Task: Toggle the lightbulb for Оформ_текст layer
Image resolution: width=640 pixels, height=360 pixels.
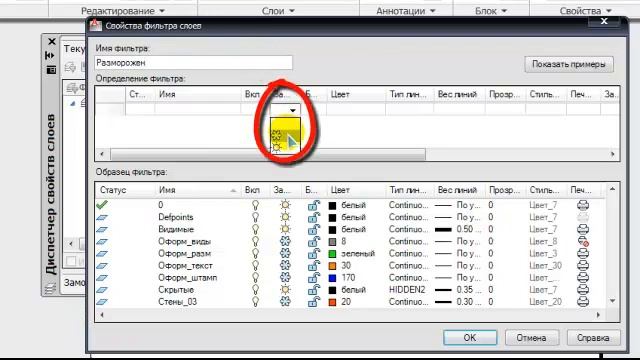Action: [255, 266]
